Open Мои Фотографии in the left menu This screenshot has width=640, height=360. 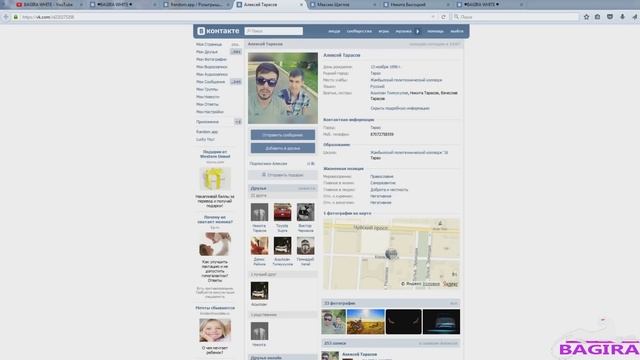tap(211, 59)
